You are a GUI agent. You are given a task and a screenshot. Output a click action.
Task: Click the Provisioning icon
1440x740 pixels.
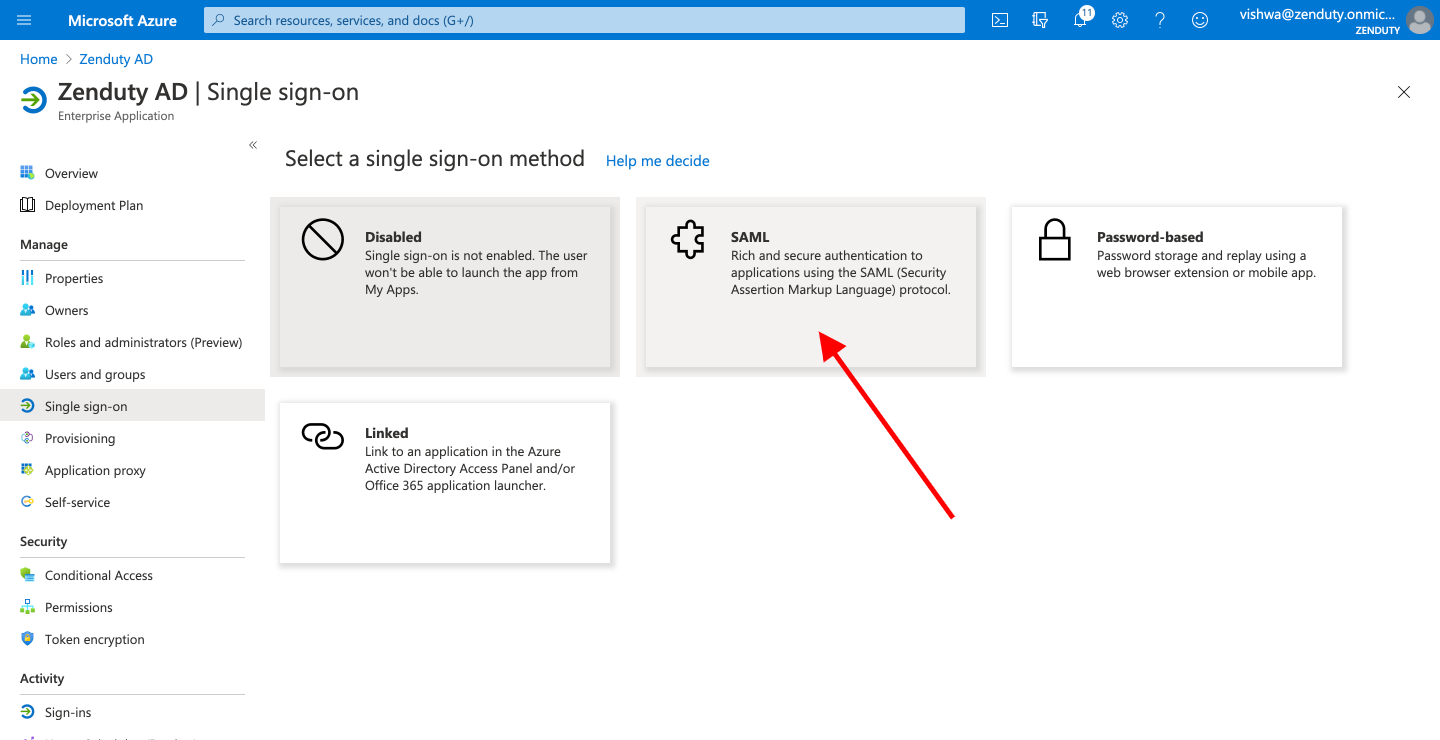click(27, 438)
